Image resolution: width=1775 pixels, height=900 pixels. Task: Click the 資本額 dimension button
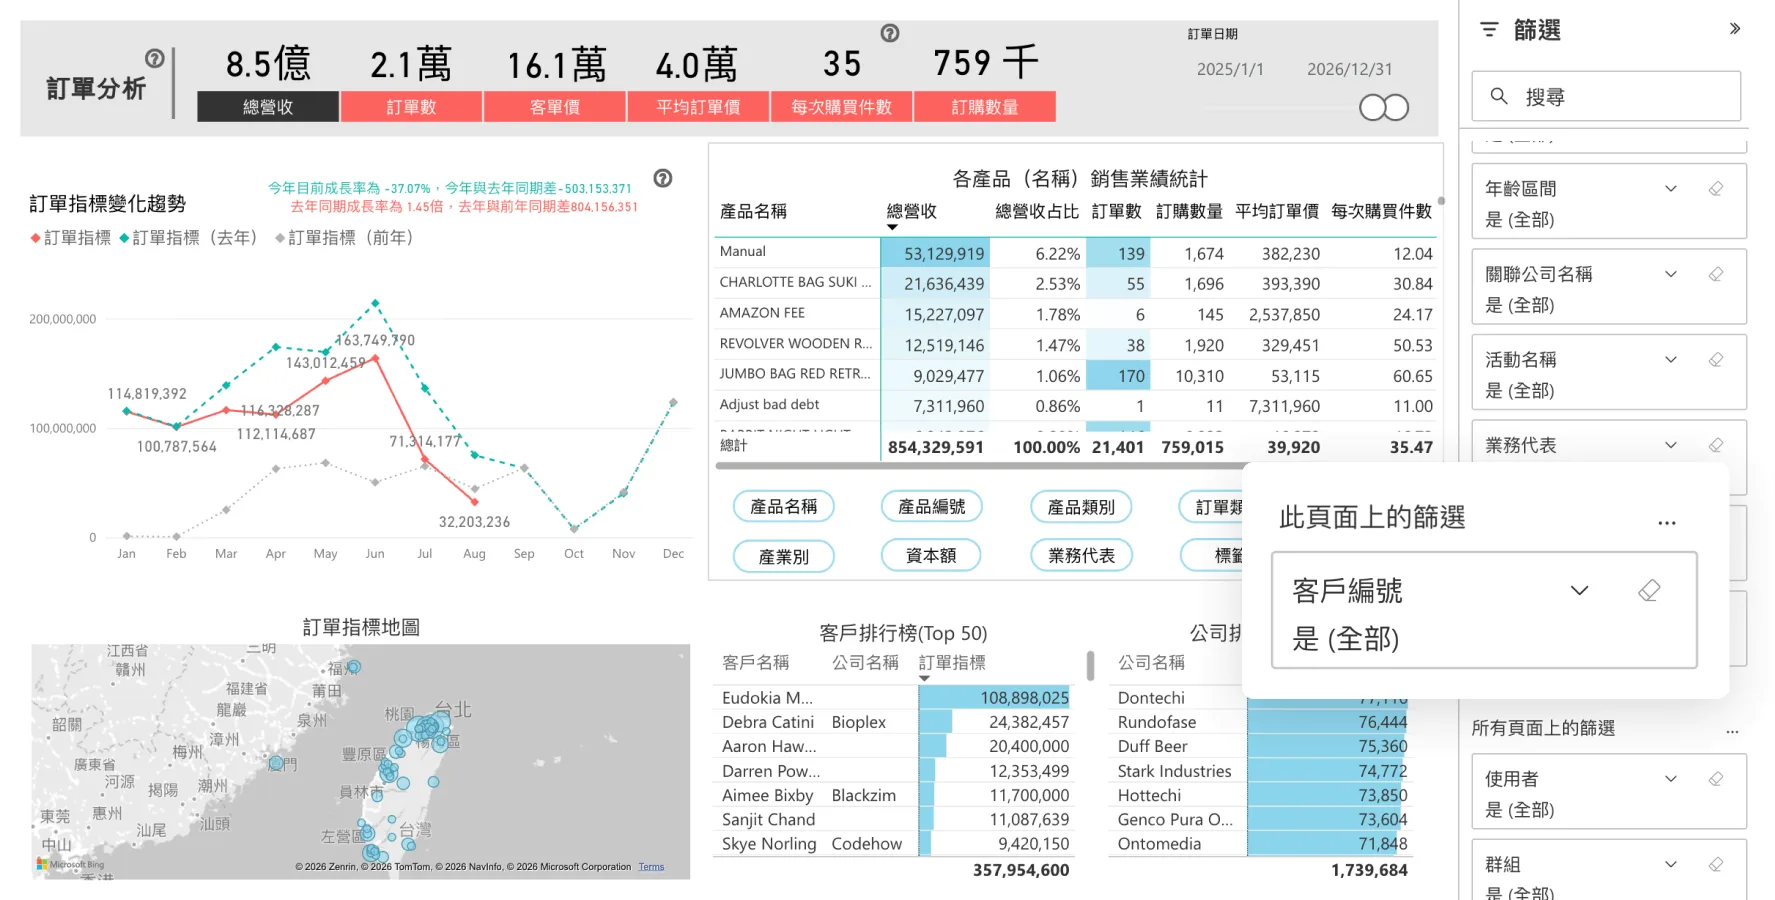click(x=931, y=555)
